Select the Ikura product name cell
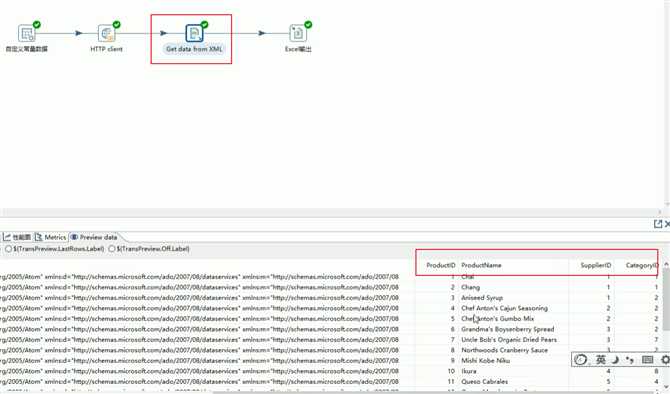 tap(469, 371)
